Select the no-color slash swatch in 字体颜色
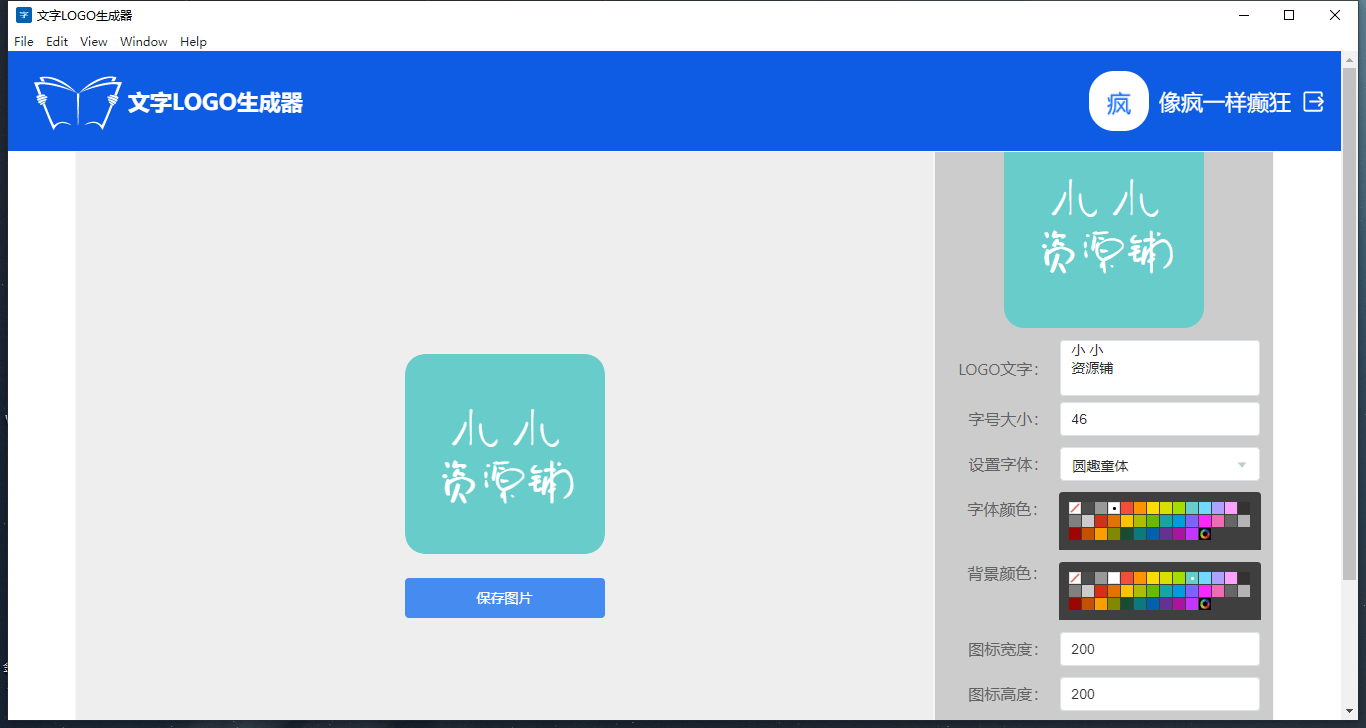The width and height of the screenshot is (1366, 728). pos(1075,508)
